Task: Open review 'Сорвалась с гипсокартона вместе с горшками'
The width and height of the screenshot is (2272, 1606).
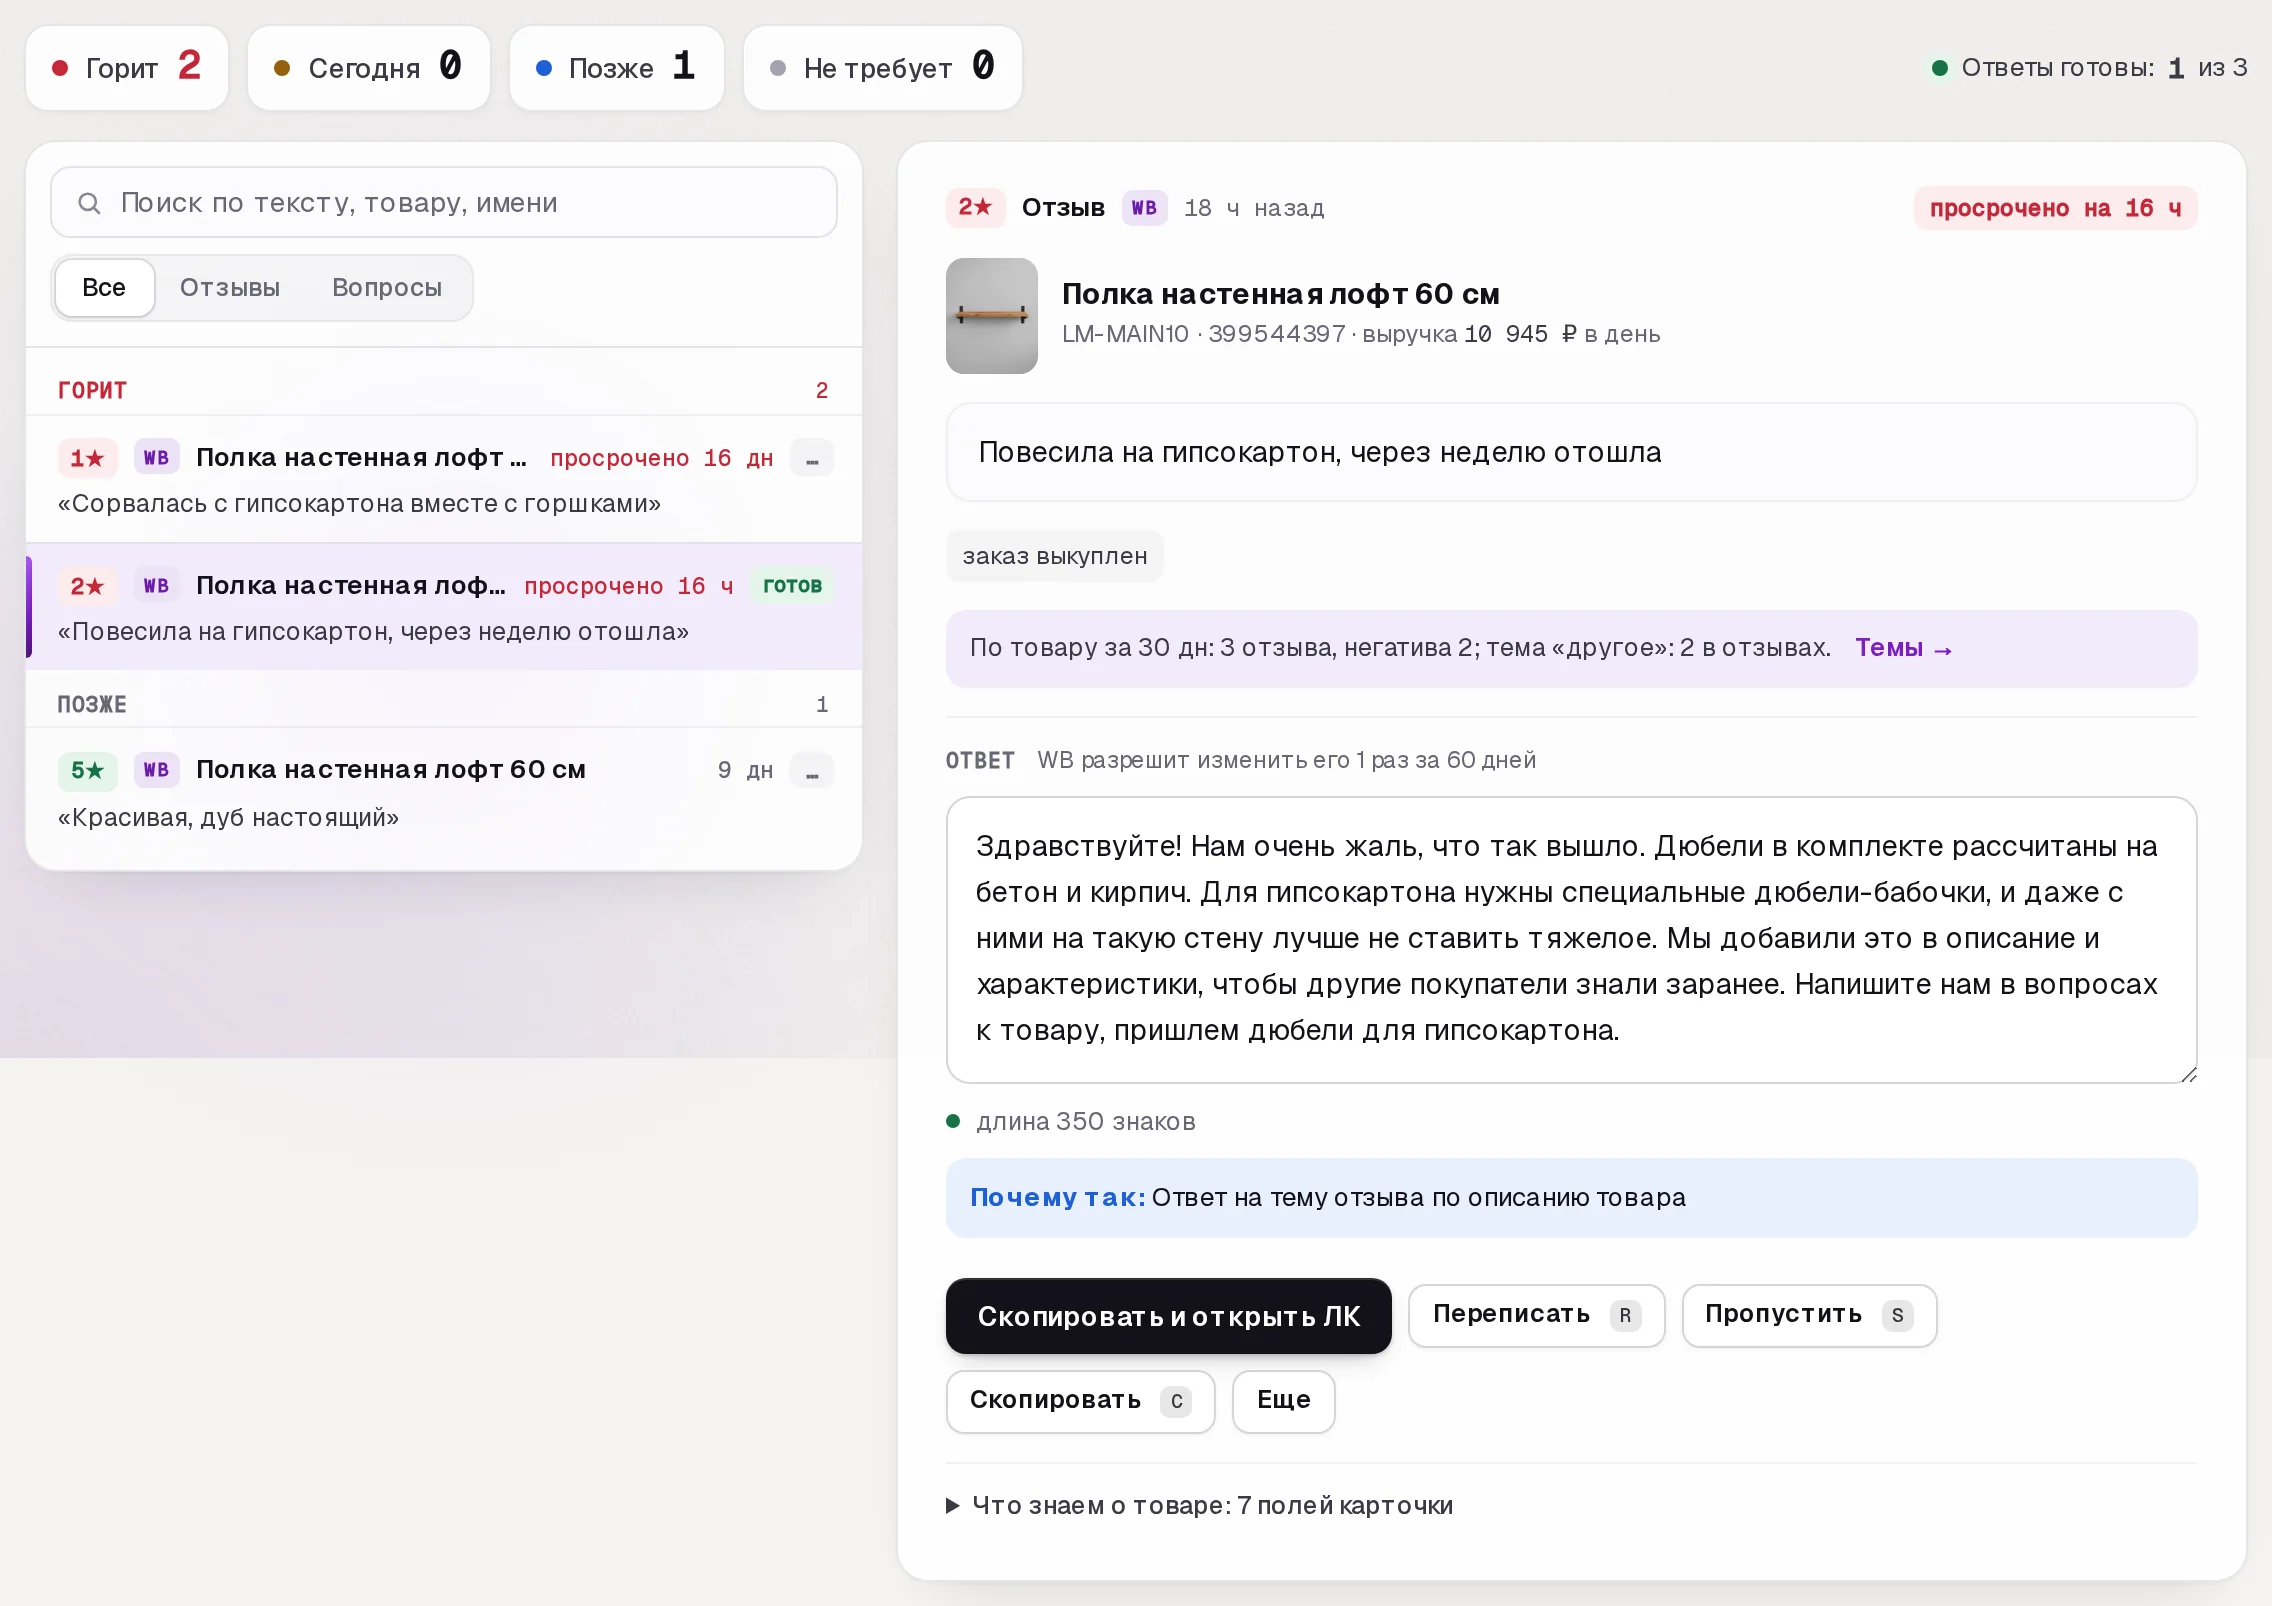Action: [444, 479]
